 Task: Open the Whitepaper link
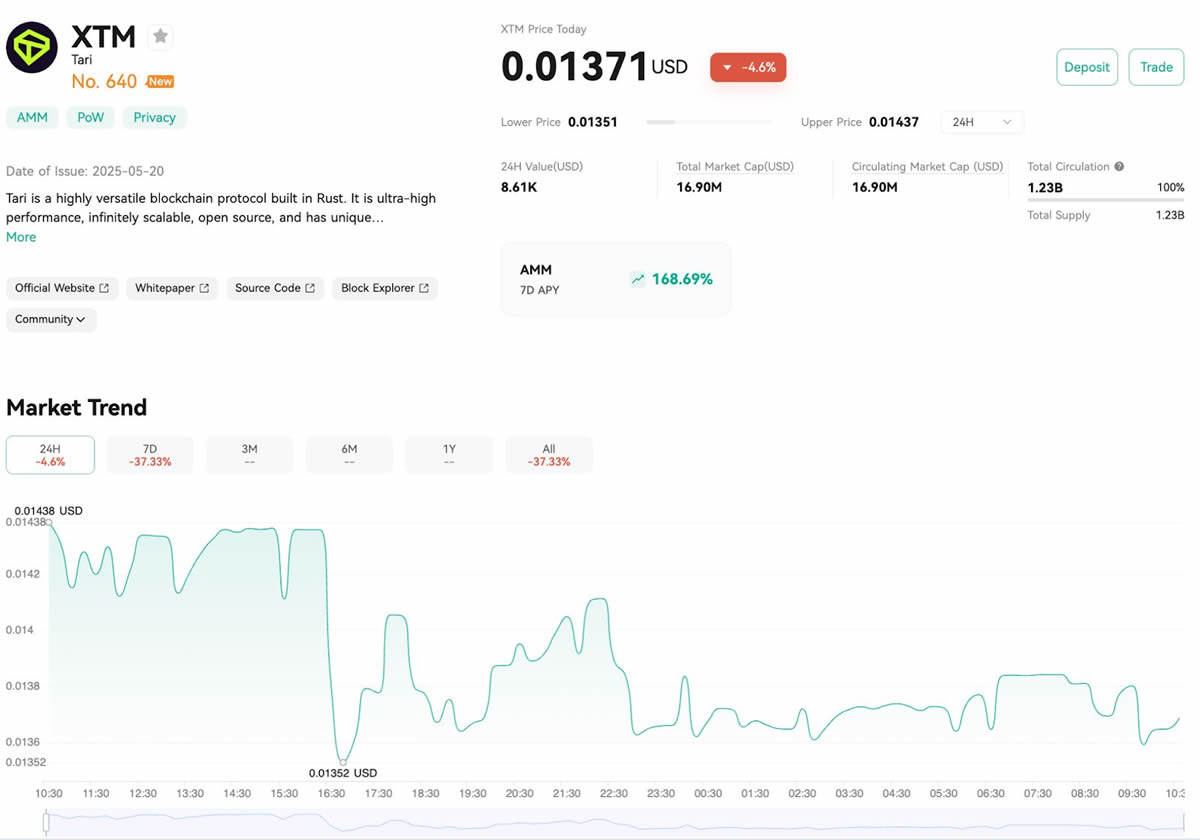[172, 288]
